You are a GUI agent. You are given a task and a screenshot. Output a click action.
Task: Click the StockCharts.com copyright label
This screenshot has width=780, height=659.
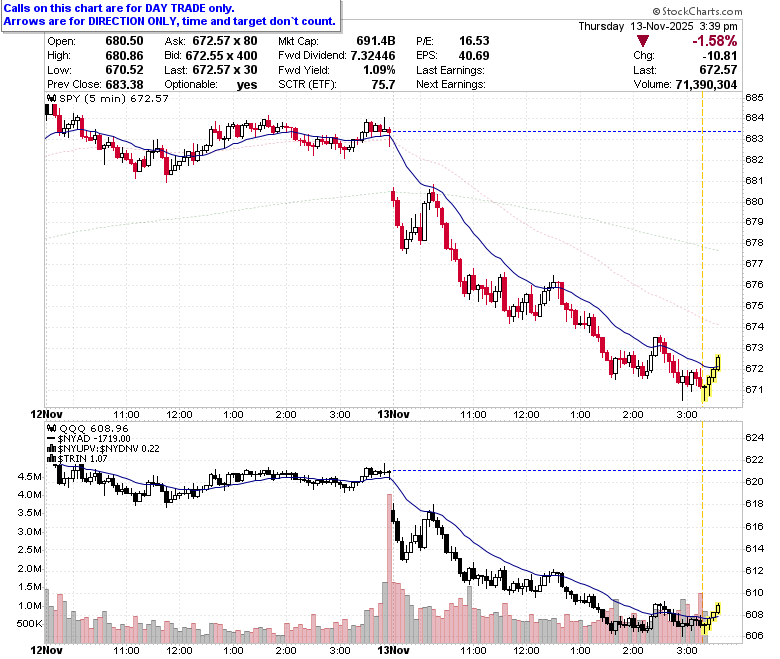click(697, 11)
